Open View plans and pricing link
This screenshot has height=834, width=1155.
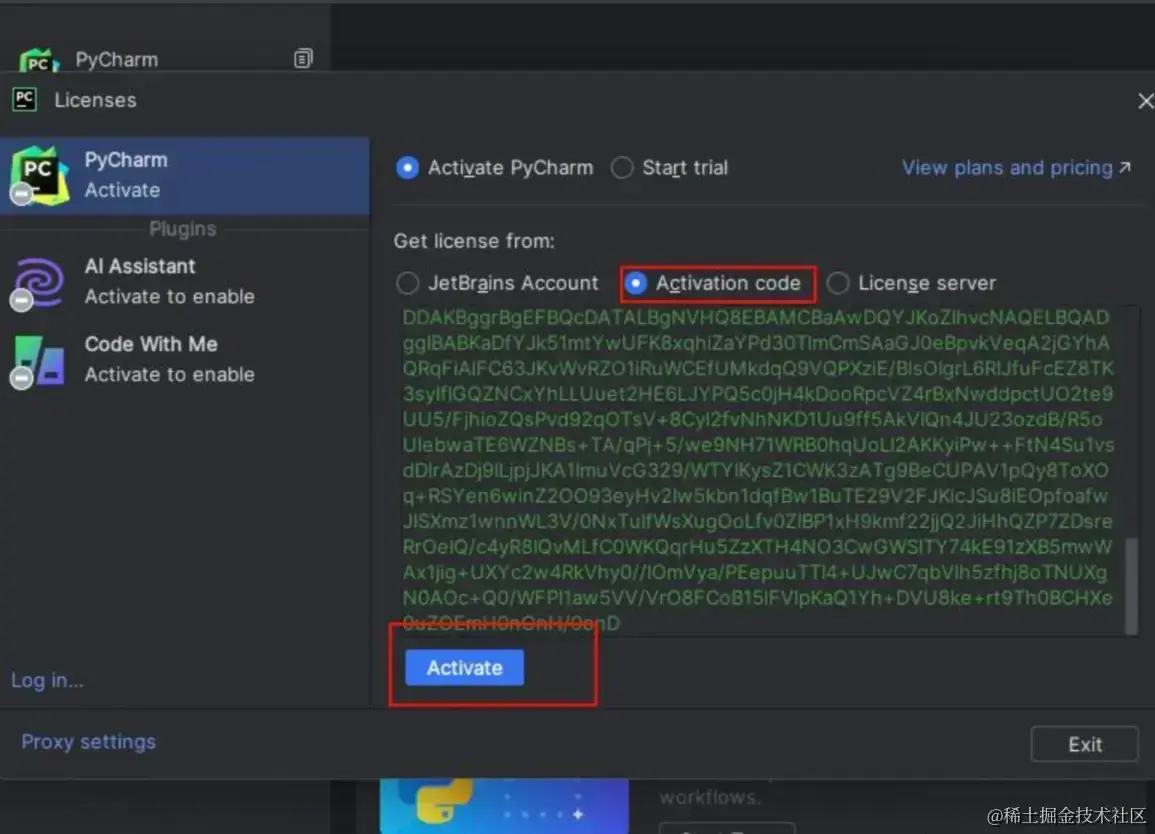pyautogui.click(x=1007, y=168)
